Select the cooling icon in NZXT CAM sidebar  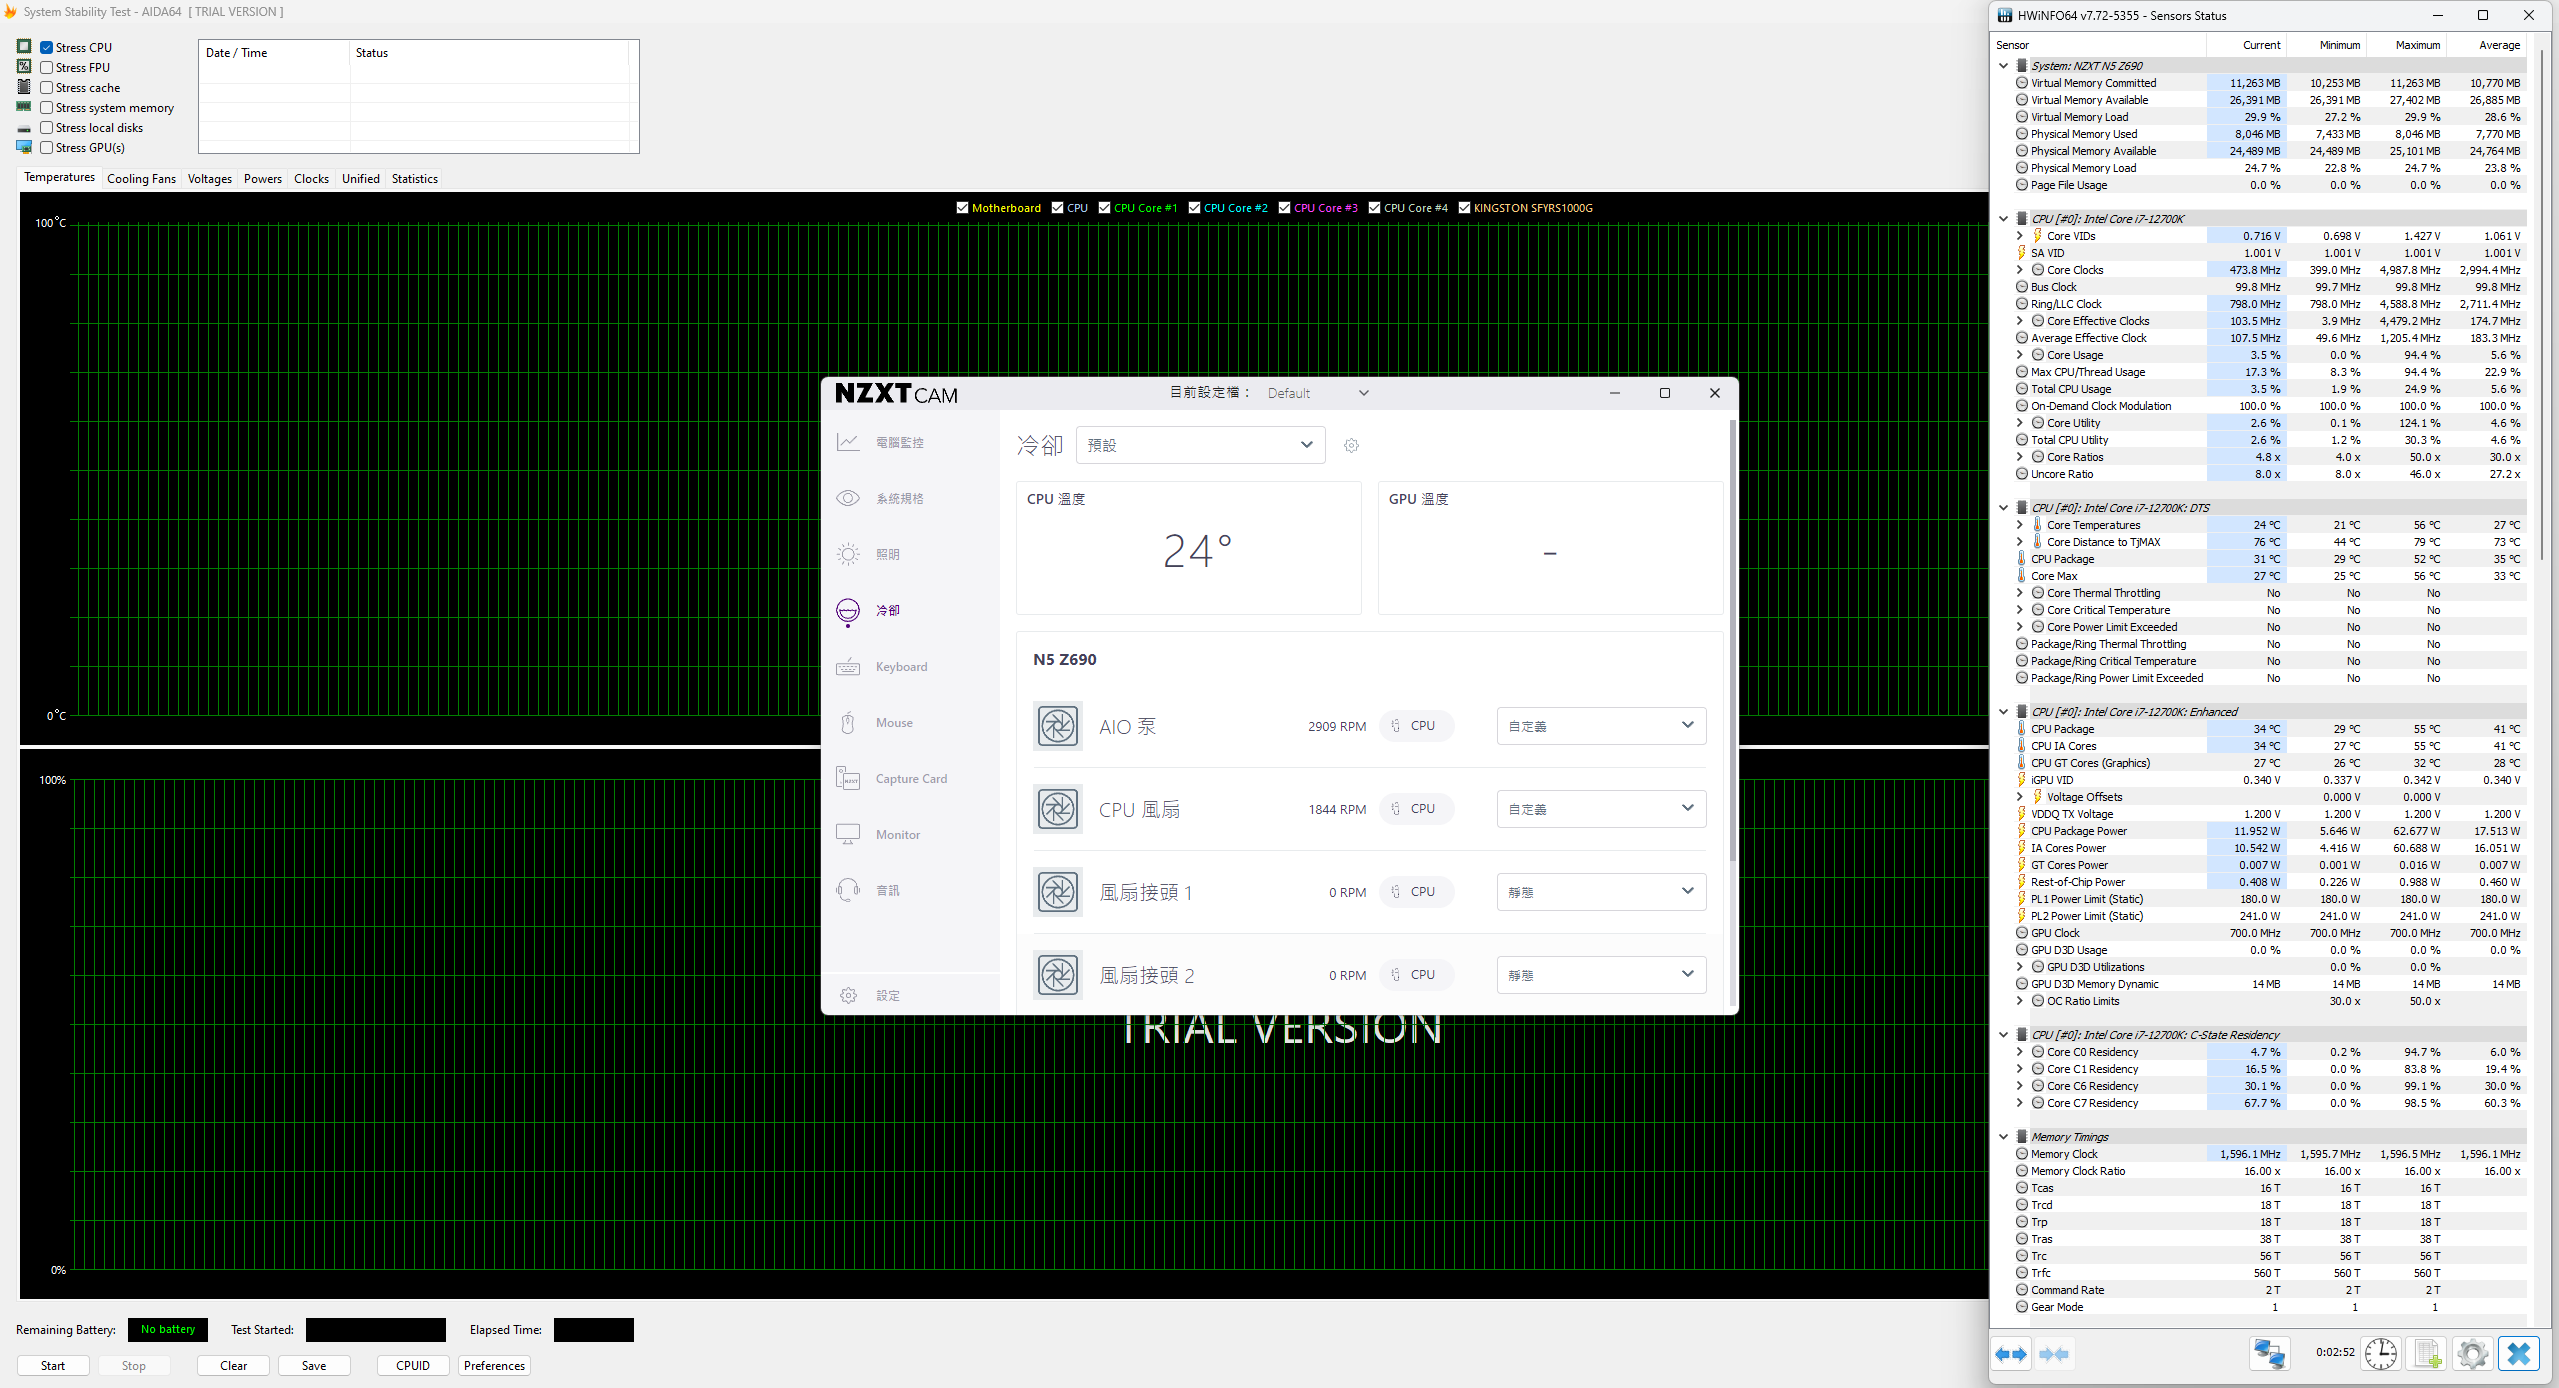tap(848, 610)
